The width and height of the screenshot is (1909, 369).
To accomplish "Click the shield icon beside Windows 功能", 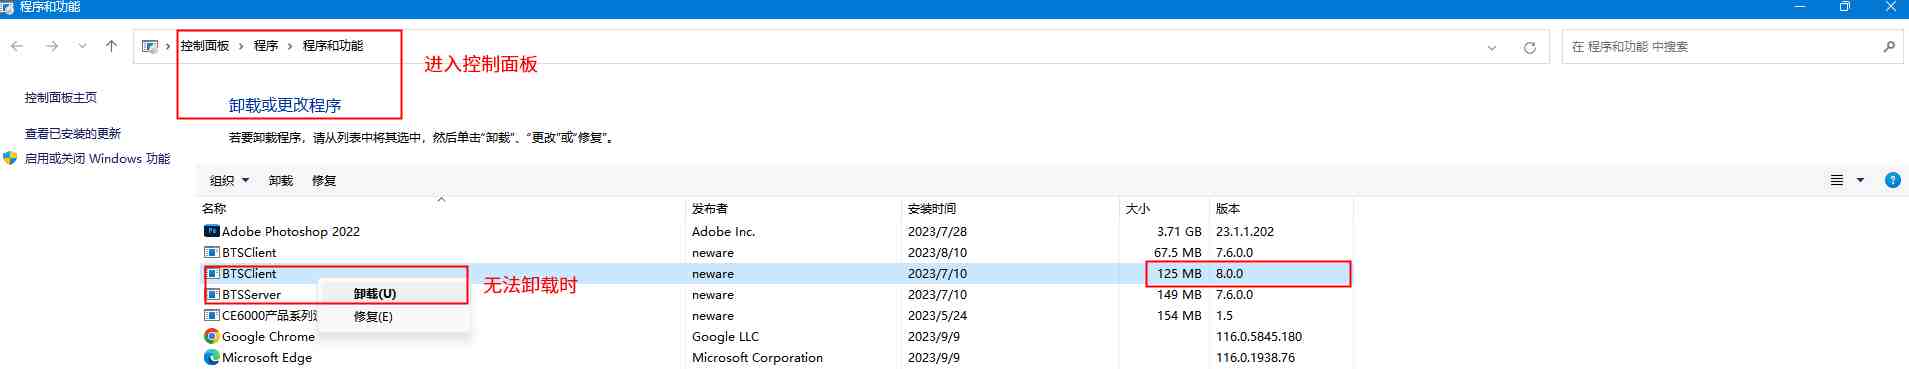I will [x=11, y=158].
